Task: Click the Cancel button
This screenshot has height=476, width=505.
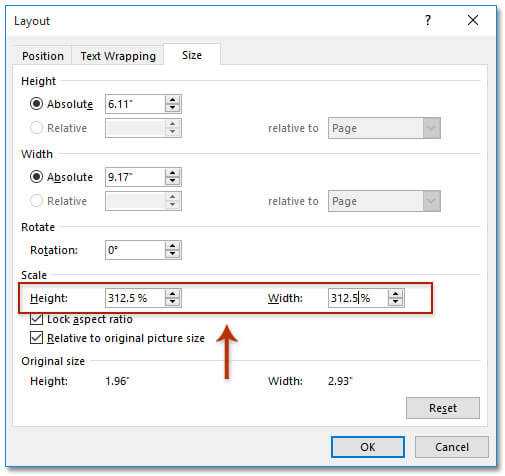Action: tap(452, 447)
